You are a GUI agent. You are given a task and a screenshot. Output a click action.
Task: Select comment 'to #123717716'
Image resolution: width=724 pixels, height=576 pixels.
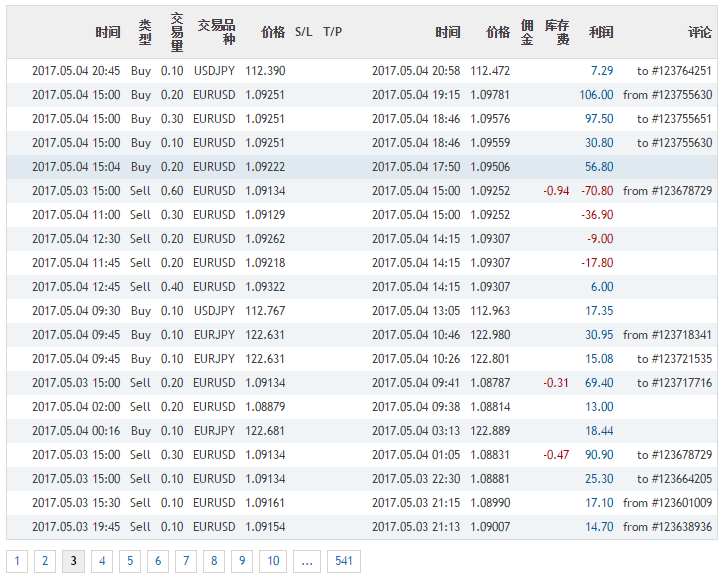(x=675, y=383)
